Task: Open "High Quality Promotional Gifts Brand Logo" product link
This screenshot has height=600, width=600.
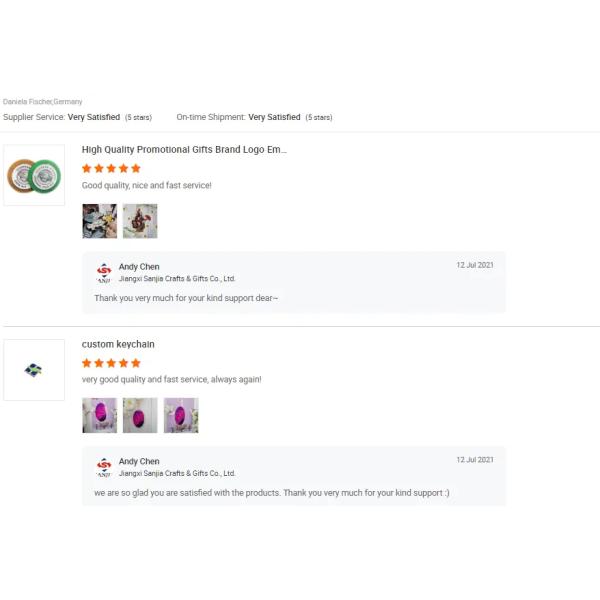Action: click(184, 149)
